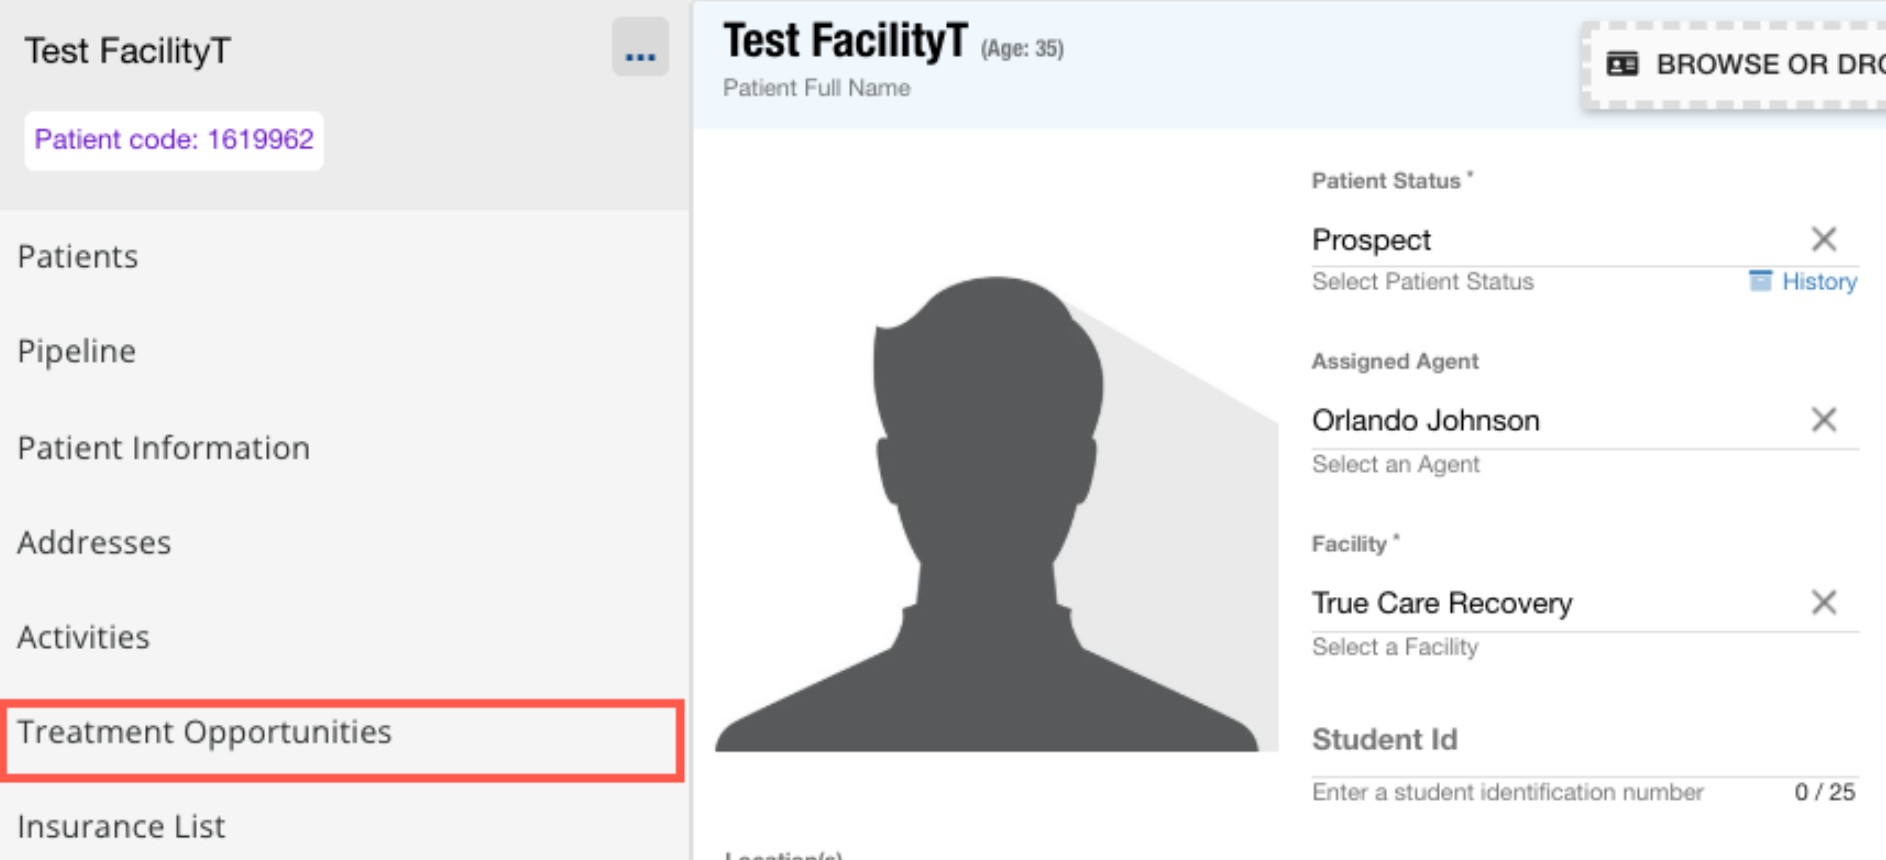Select Patient Information in the sidebar

(164, 448)
